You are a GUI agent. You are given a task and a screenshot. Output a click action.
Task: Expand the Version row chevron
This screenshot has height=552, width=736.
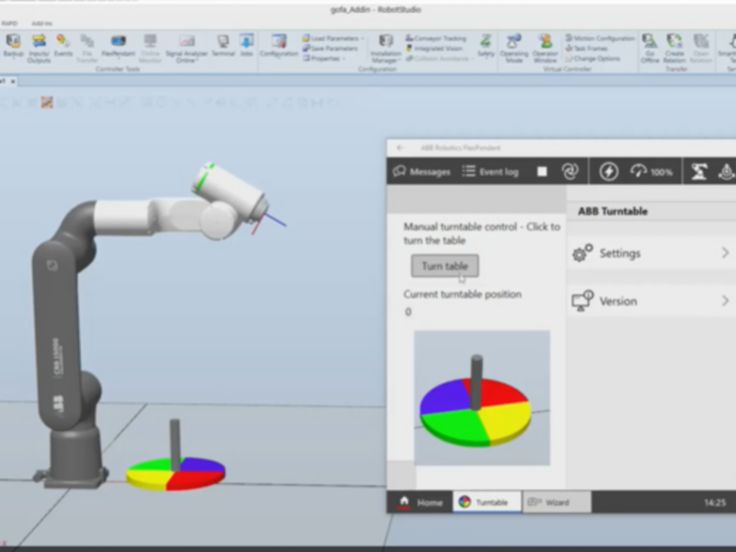pyautogui.click(x=725, y=300)
